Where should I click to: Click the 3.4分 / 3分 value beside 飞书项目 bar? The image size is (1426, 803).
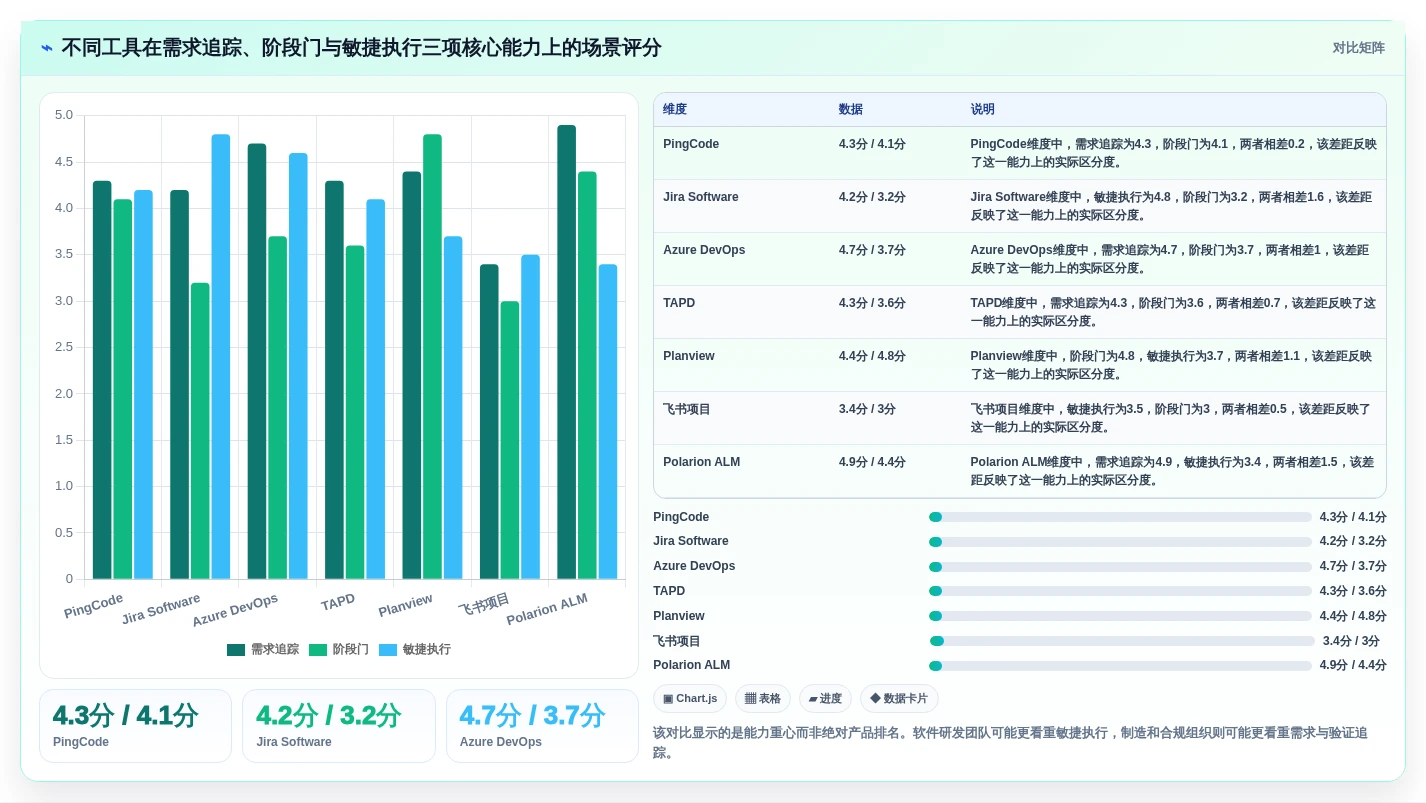(1351, 641)
